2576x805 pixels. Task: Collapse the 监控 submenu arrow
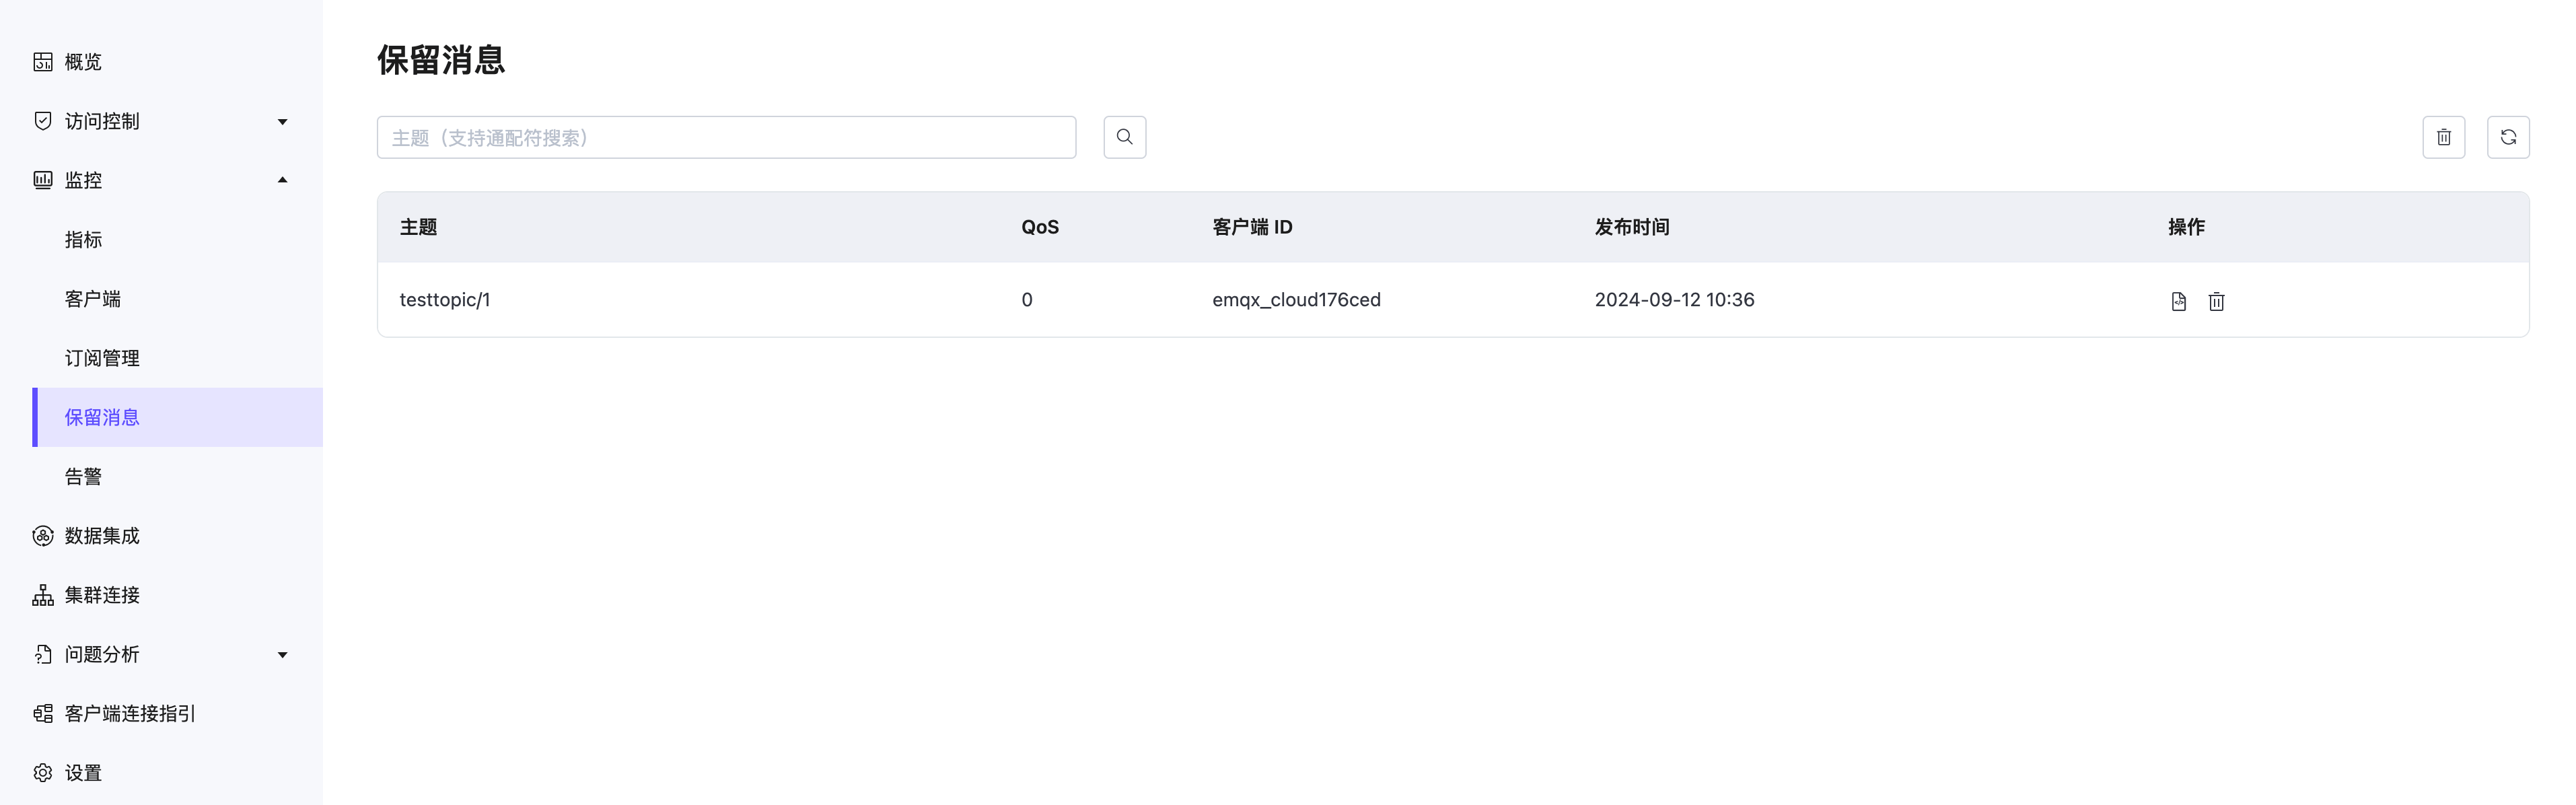pyautogui.click(x=282, y=180)
